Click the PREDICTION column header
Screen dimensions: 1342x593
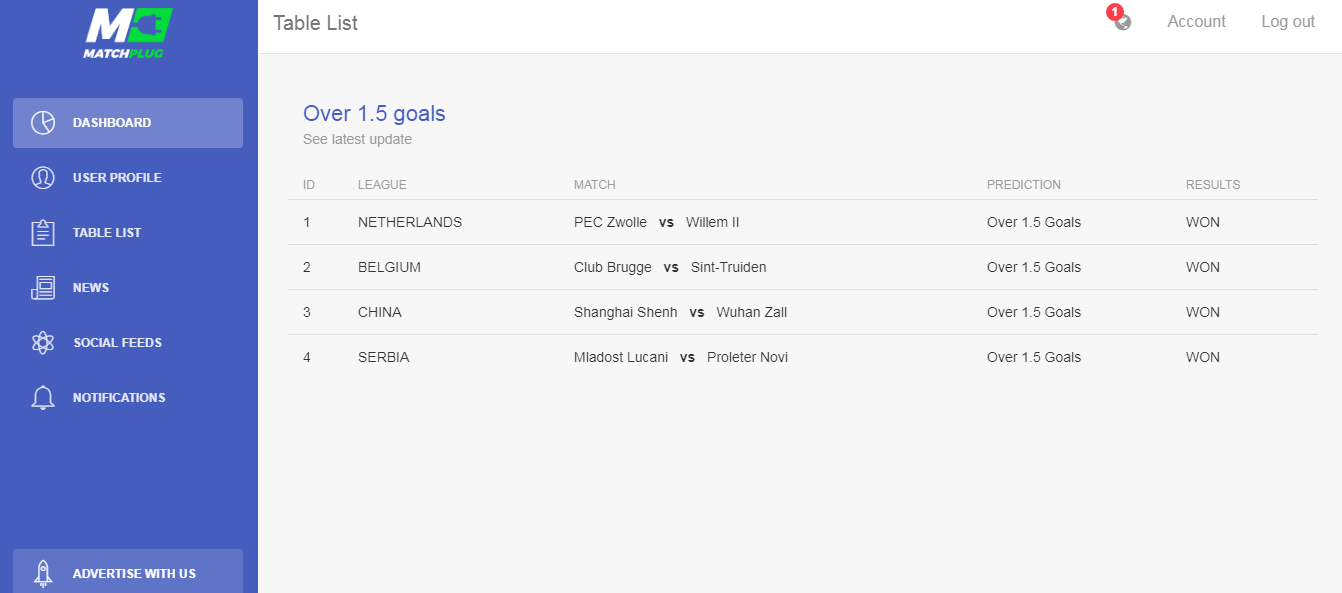1023,185
